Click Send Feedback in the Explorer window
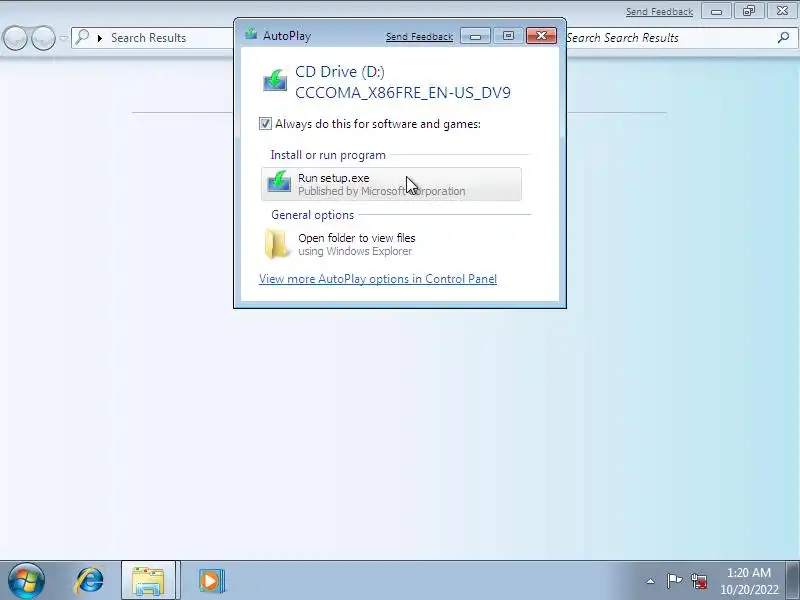800x600 pixels. 659,11
